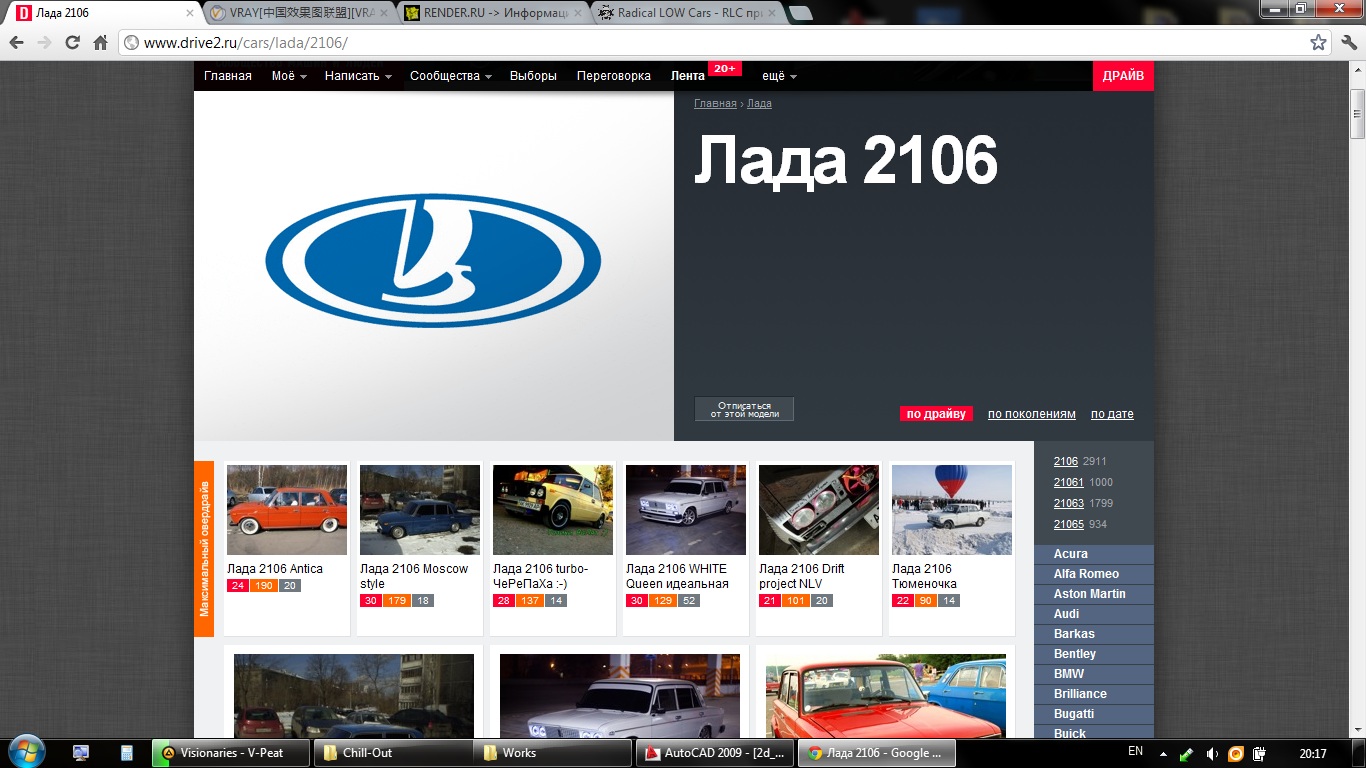Click the EN language indicator
Image resolution: width=1366 pixels, height=768 pixels.
1135,751
